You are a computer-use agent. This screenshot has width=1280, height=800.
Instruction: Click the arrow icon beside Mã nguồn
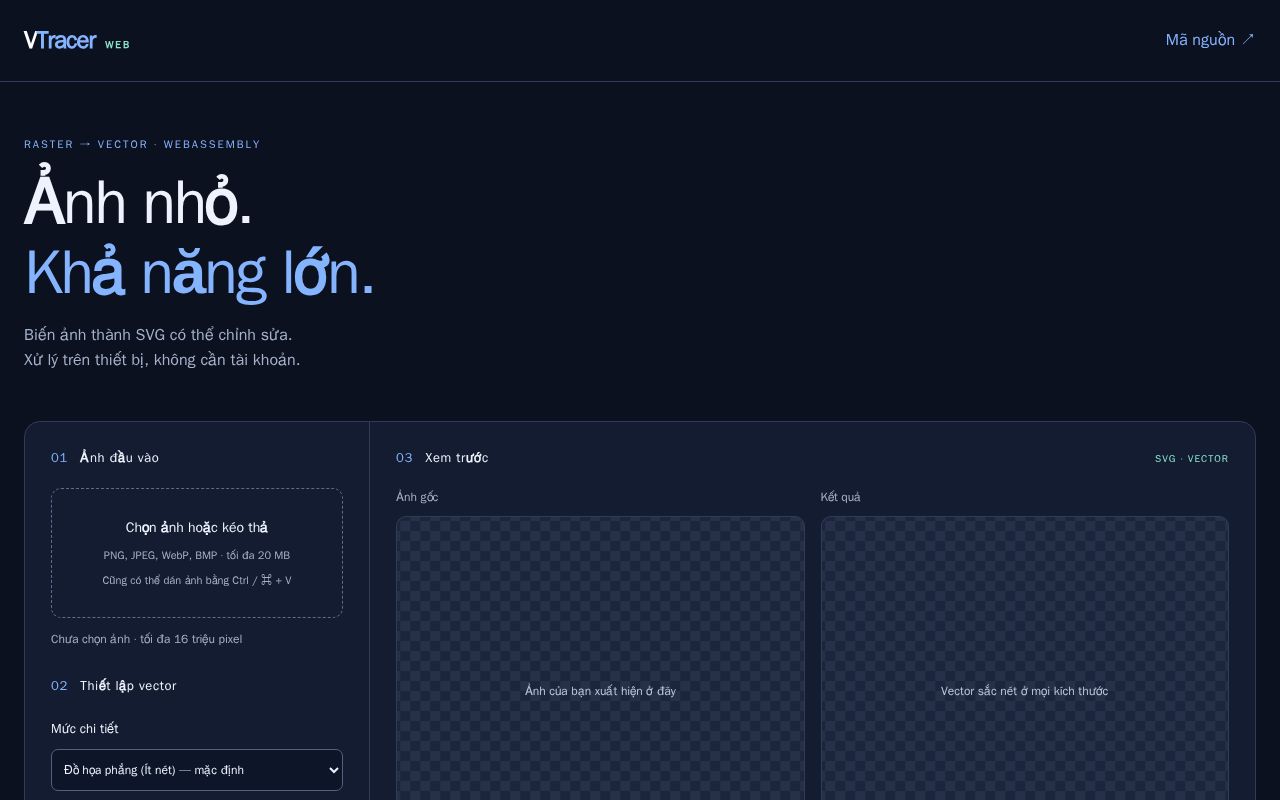[1248, 40]
